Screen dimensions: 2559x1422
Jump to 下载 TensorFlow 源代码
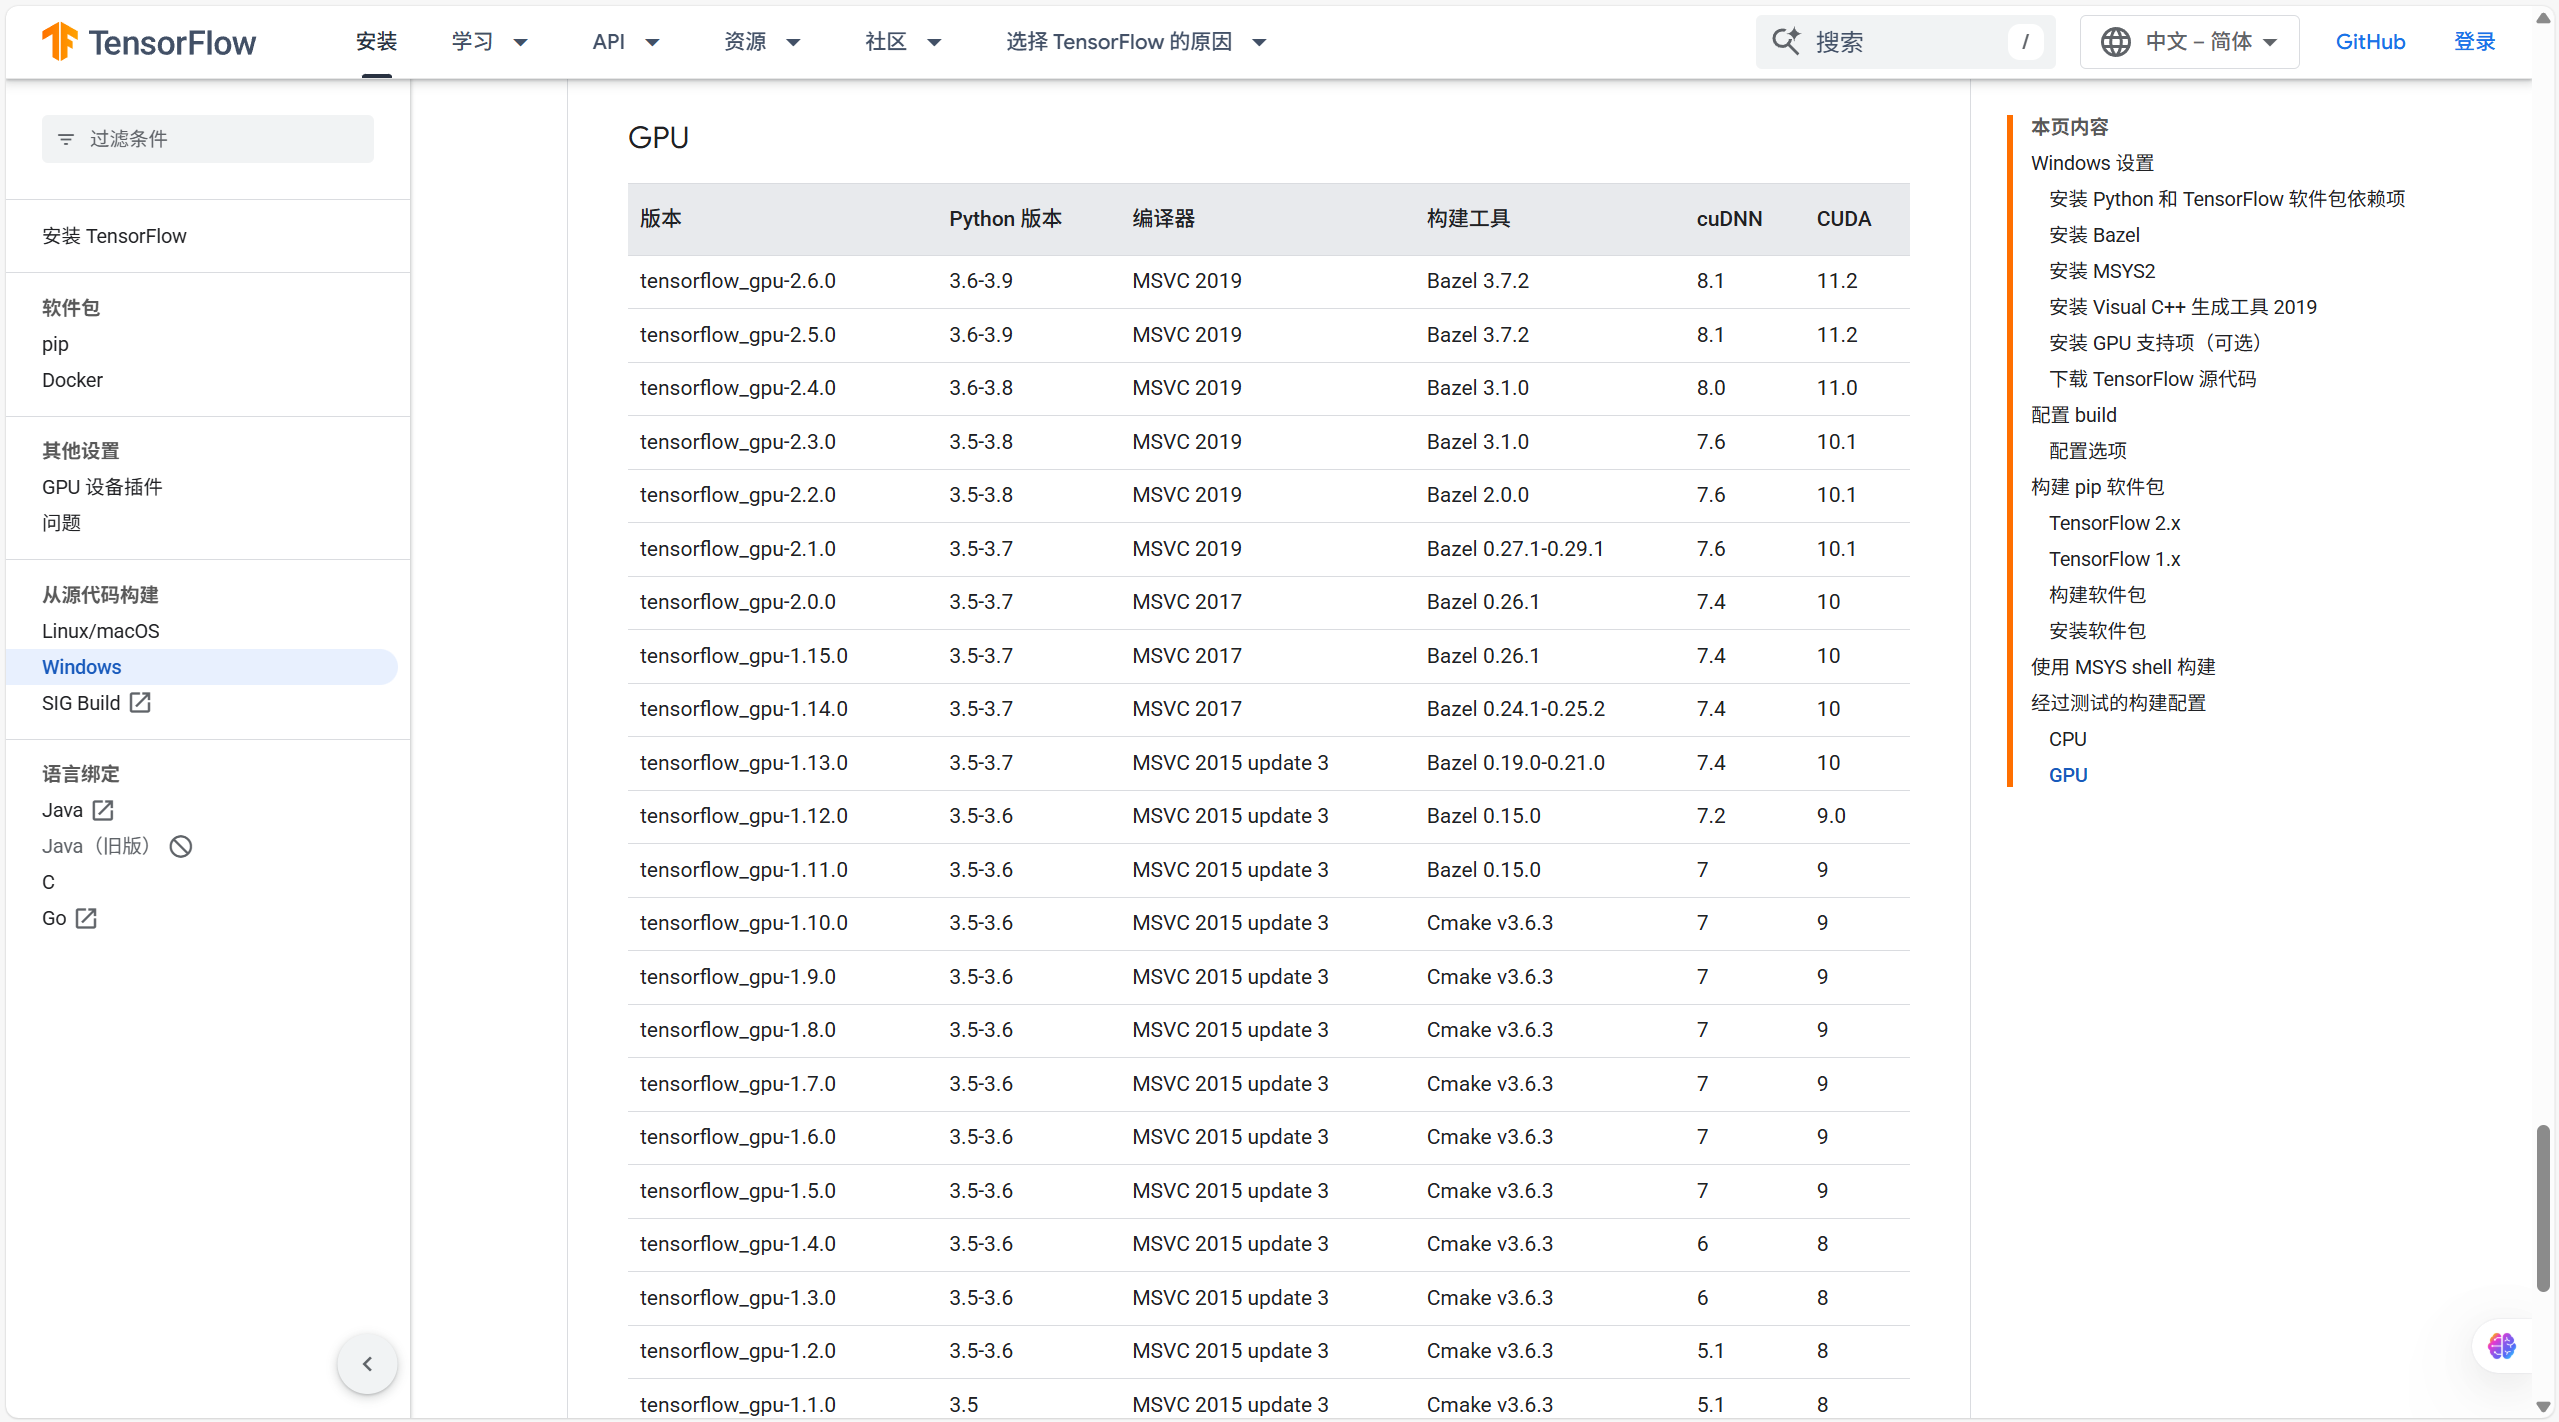pos(2152,379)
